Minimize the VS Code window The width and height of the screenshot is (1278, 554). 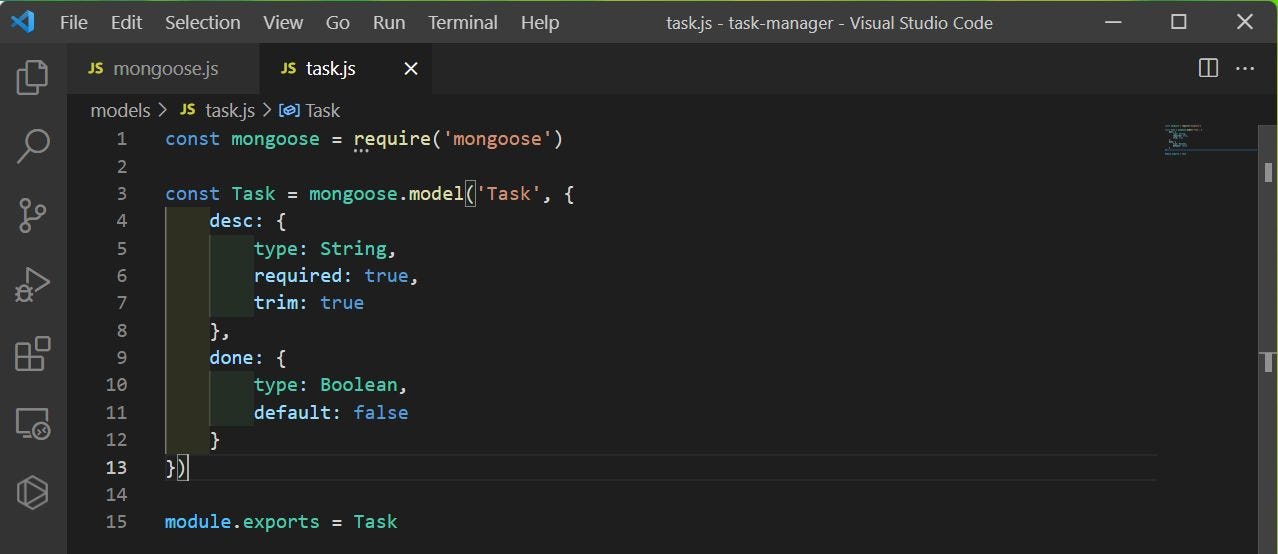tap(1113, 22)
